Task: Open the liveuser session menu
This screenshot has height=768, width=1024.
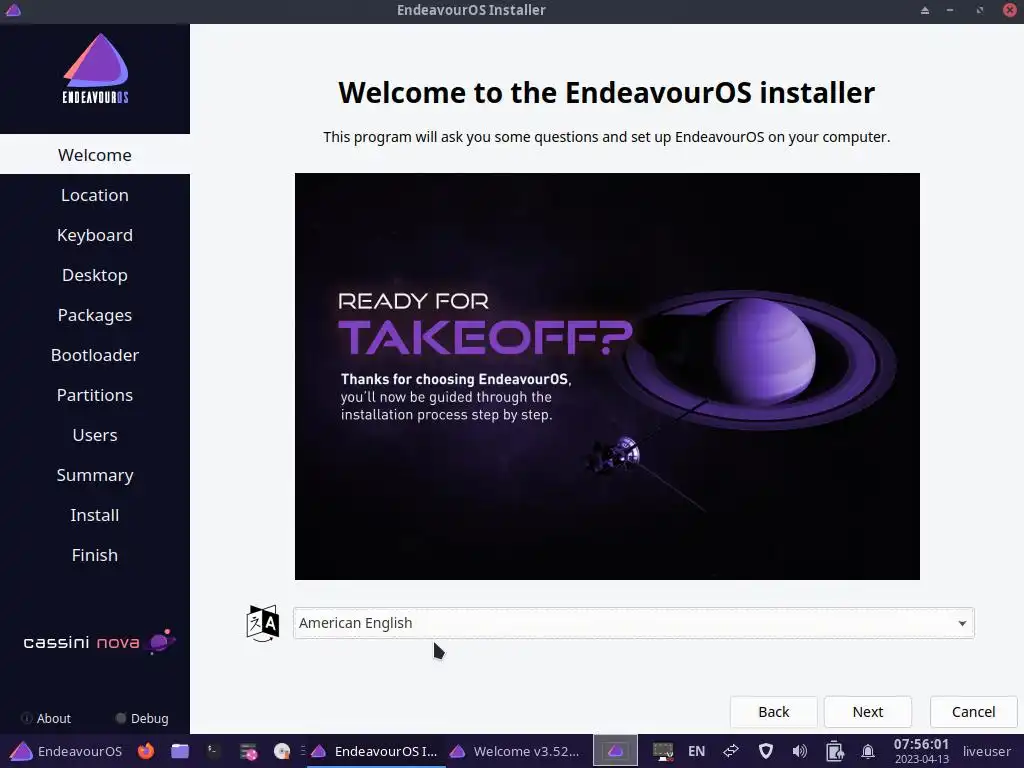Action: pos(986,751)
